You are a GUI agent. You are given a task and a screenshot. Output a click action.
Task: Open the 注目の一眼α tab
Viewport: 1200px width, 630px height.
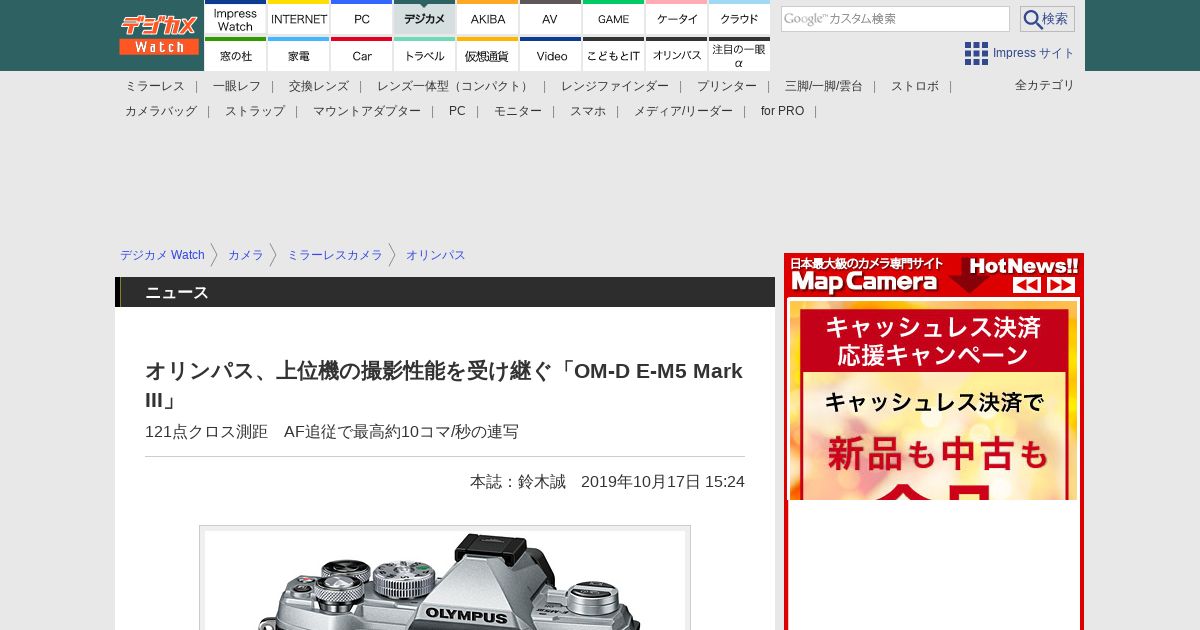point(740,54)
